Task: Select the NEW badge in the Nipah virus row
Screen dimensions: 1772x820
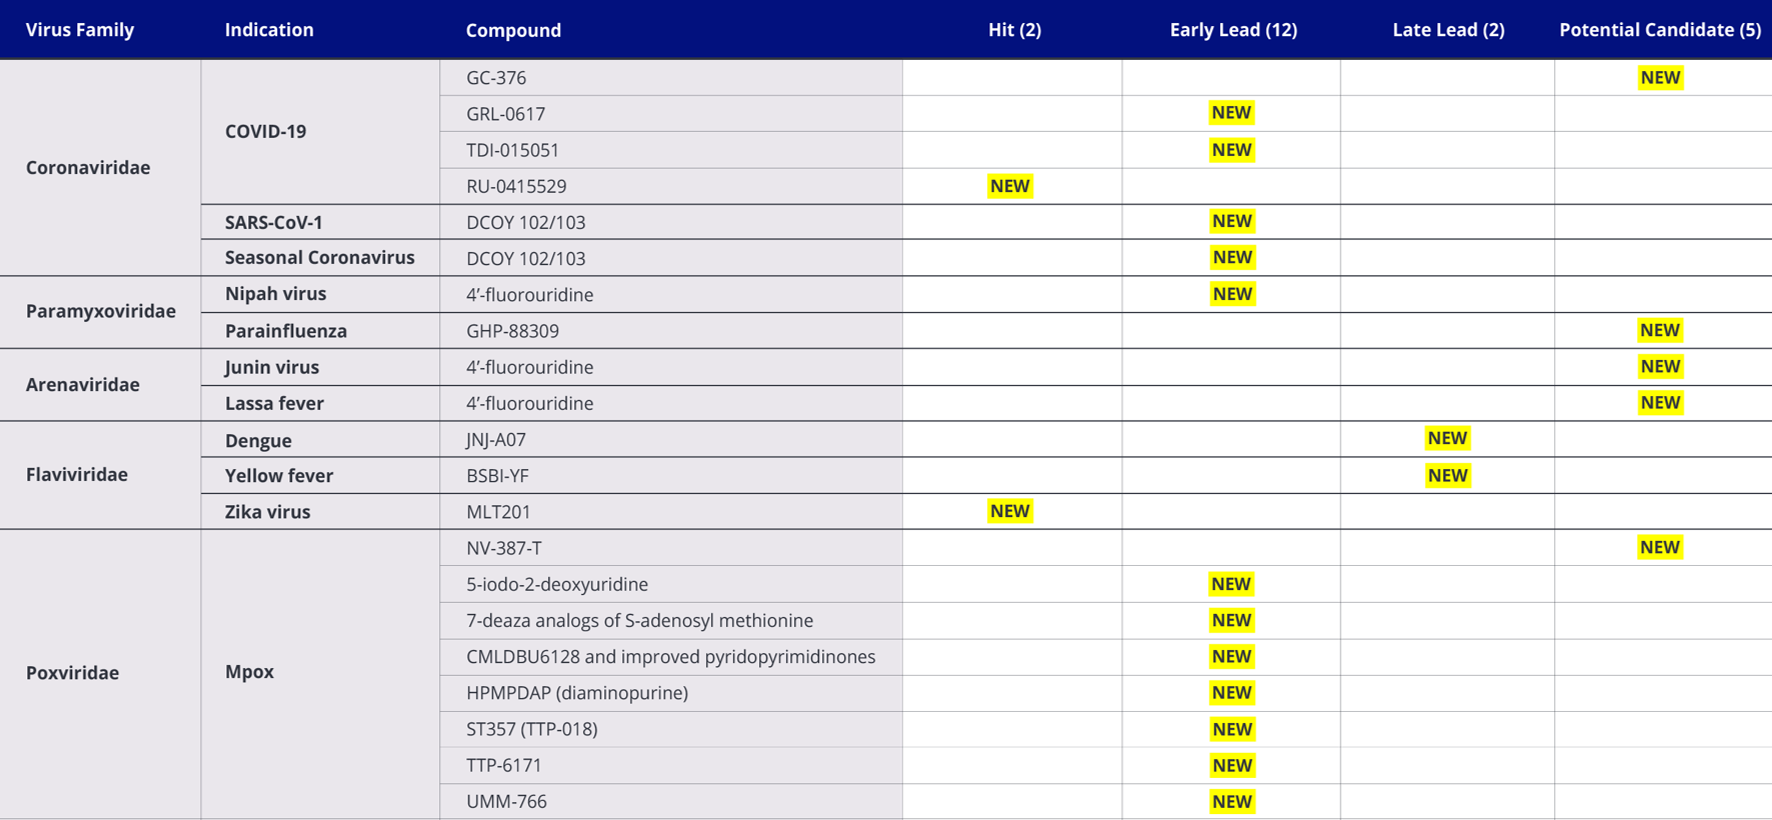Action: (x=1232, y=294)
